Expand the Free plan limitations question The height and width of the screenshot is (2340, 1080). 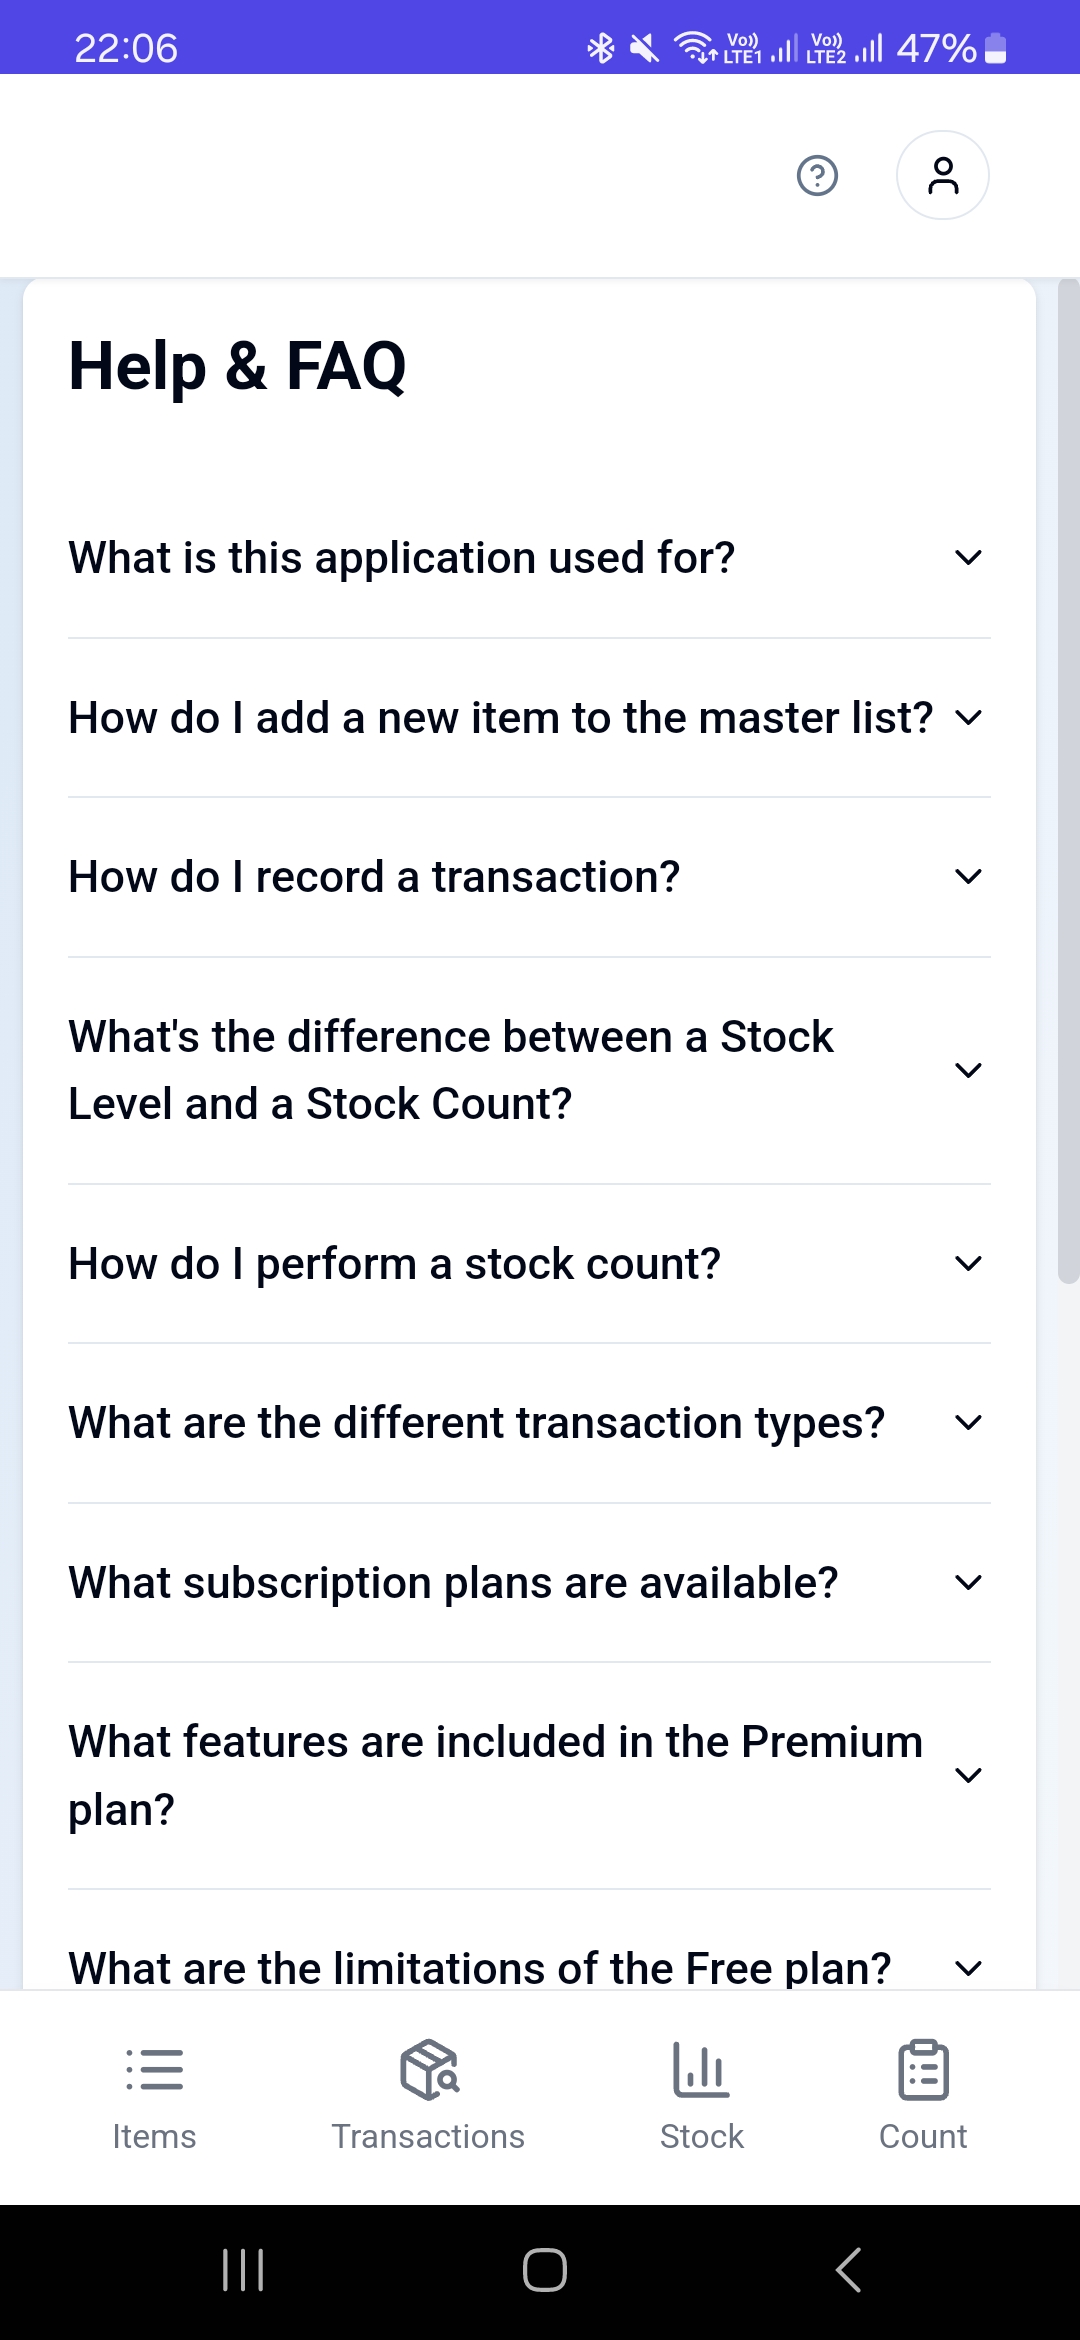click(529, 1966)
